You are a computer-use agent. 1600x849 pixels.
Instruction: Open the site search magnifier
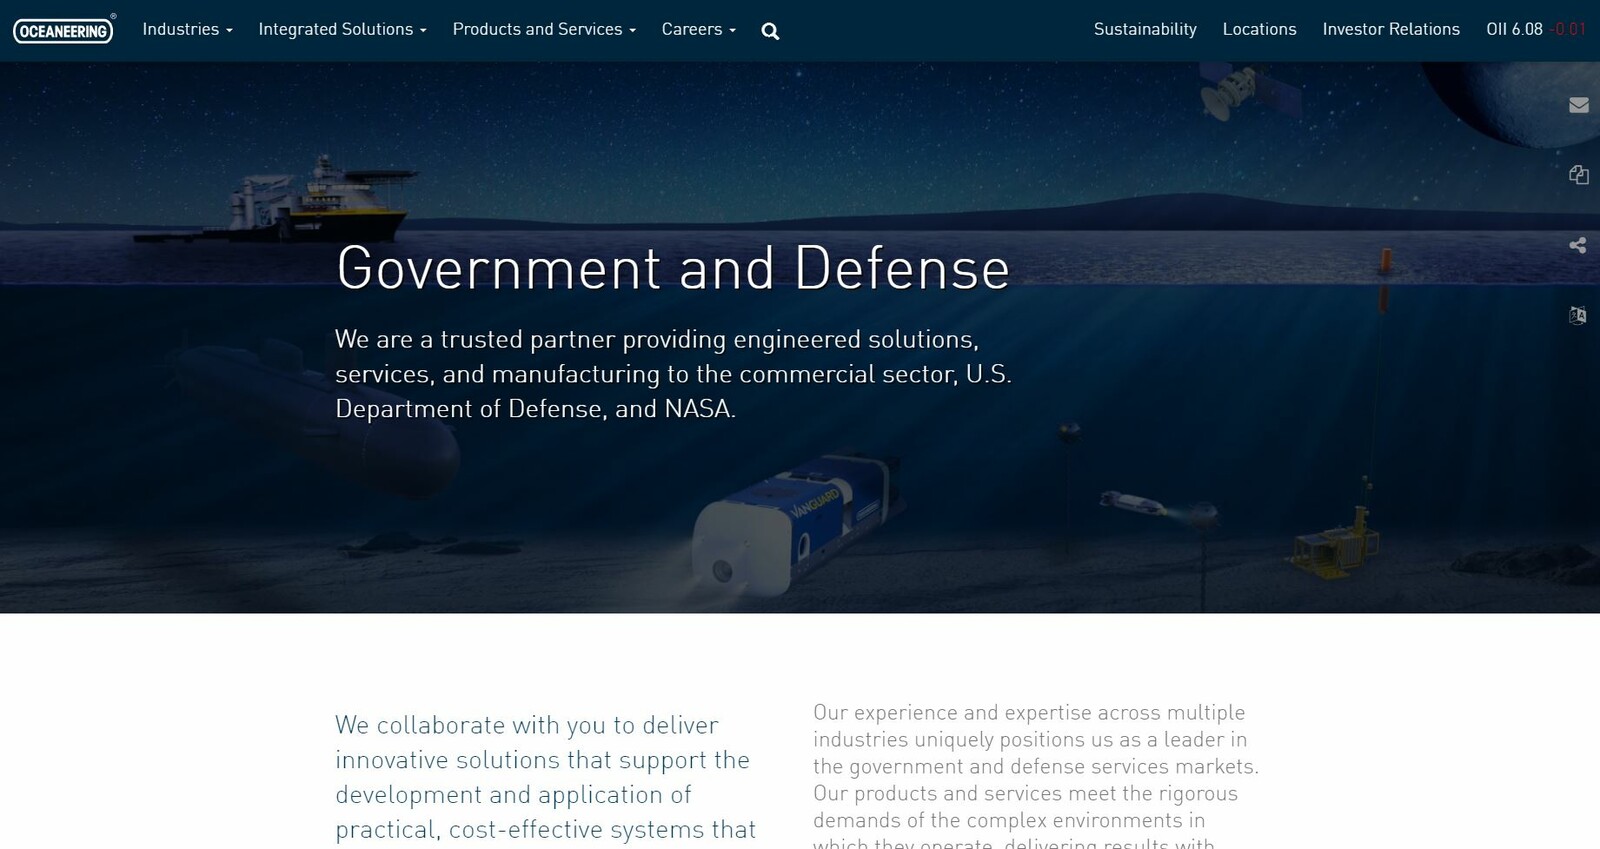pyautogui.click(x=770, y=31)
